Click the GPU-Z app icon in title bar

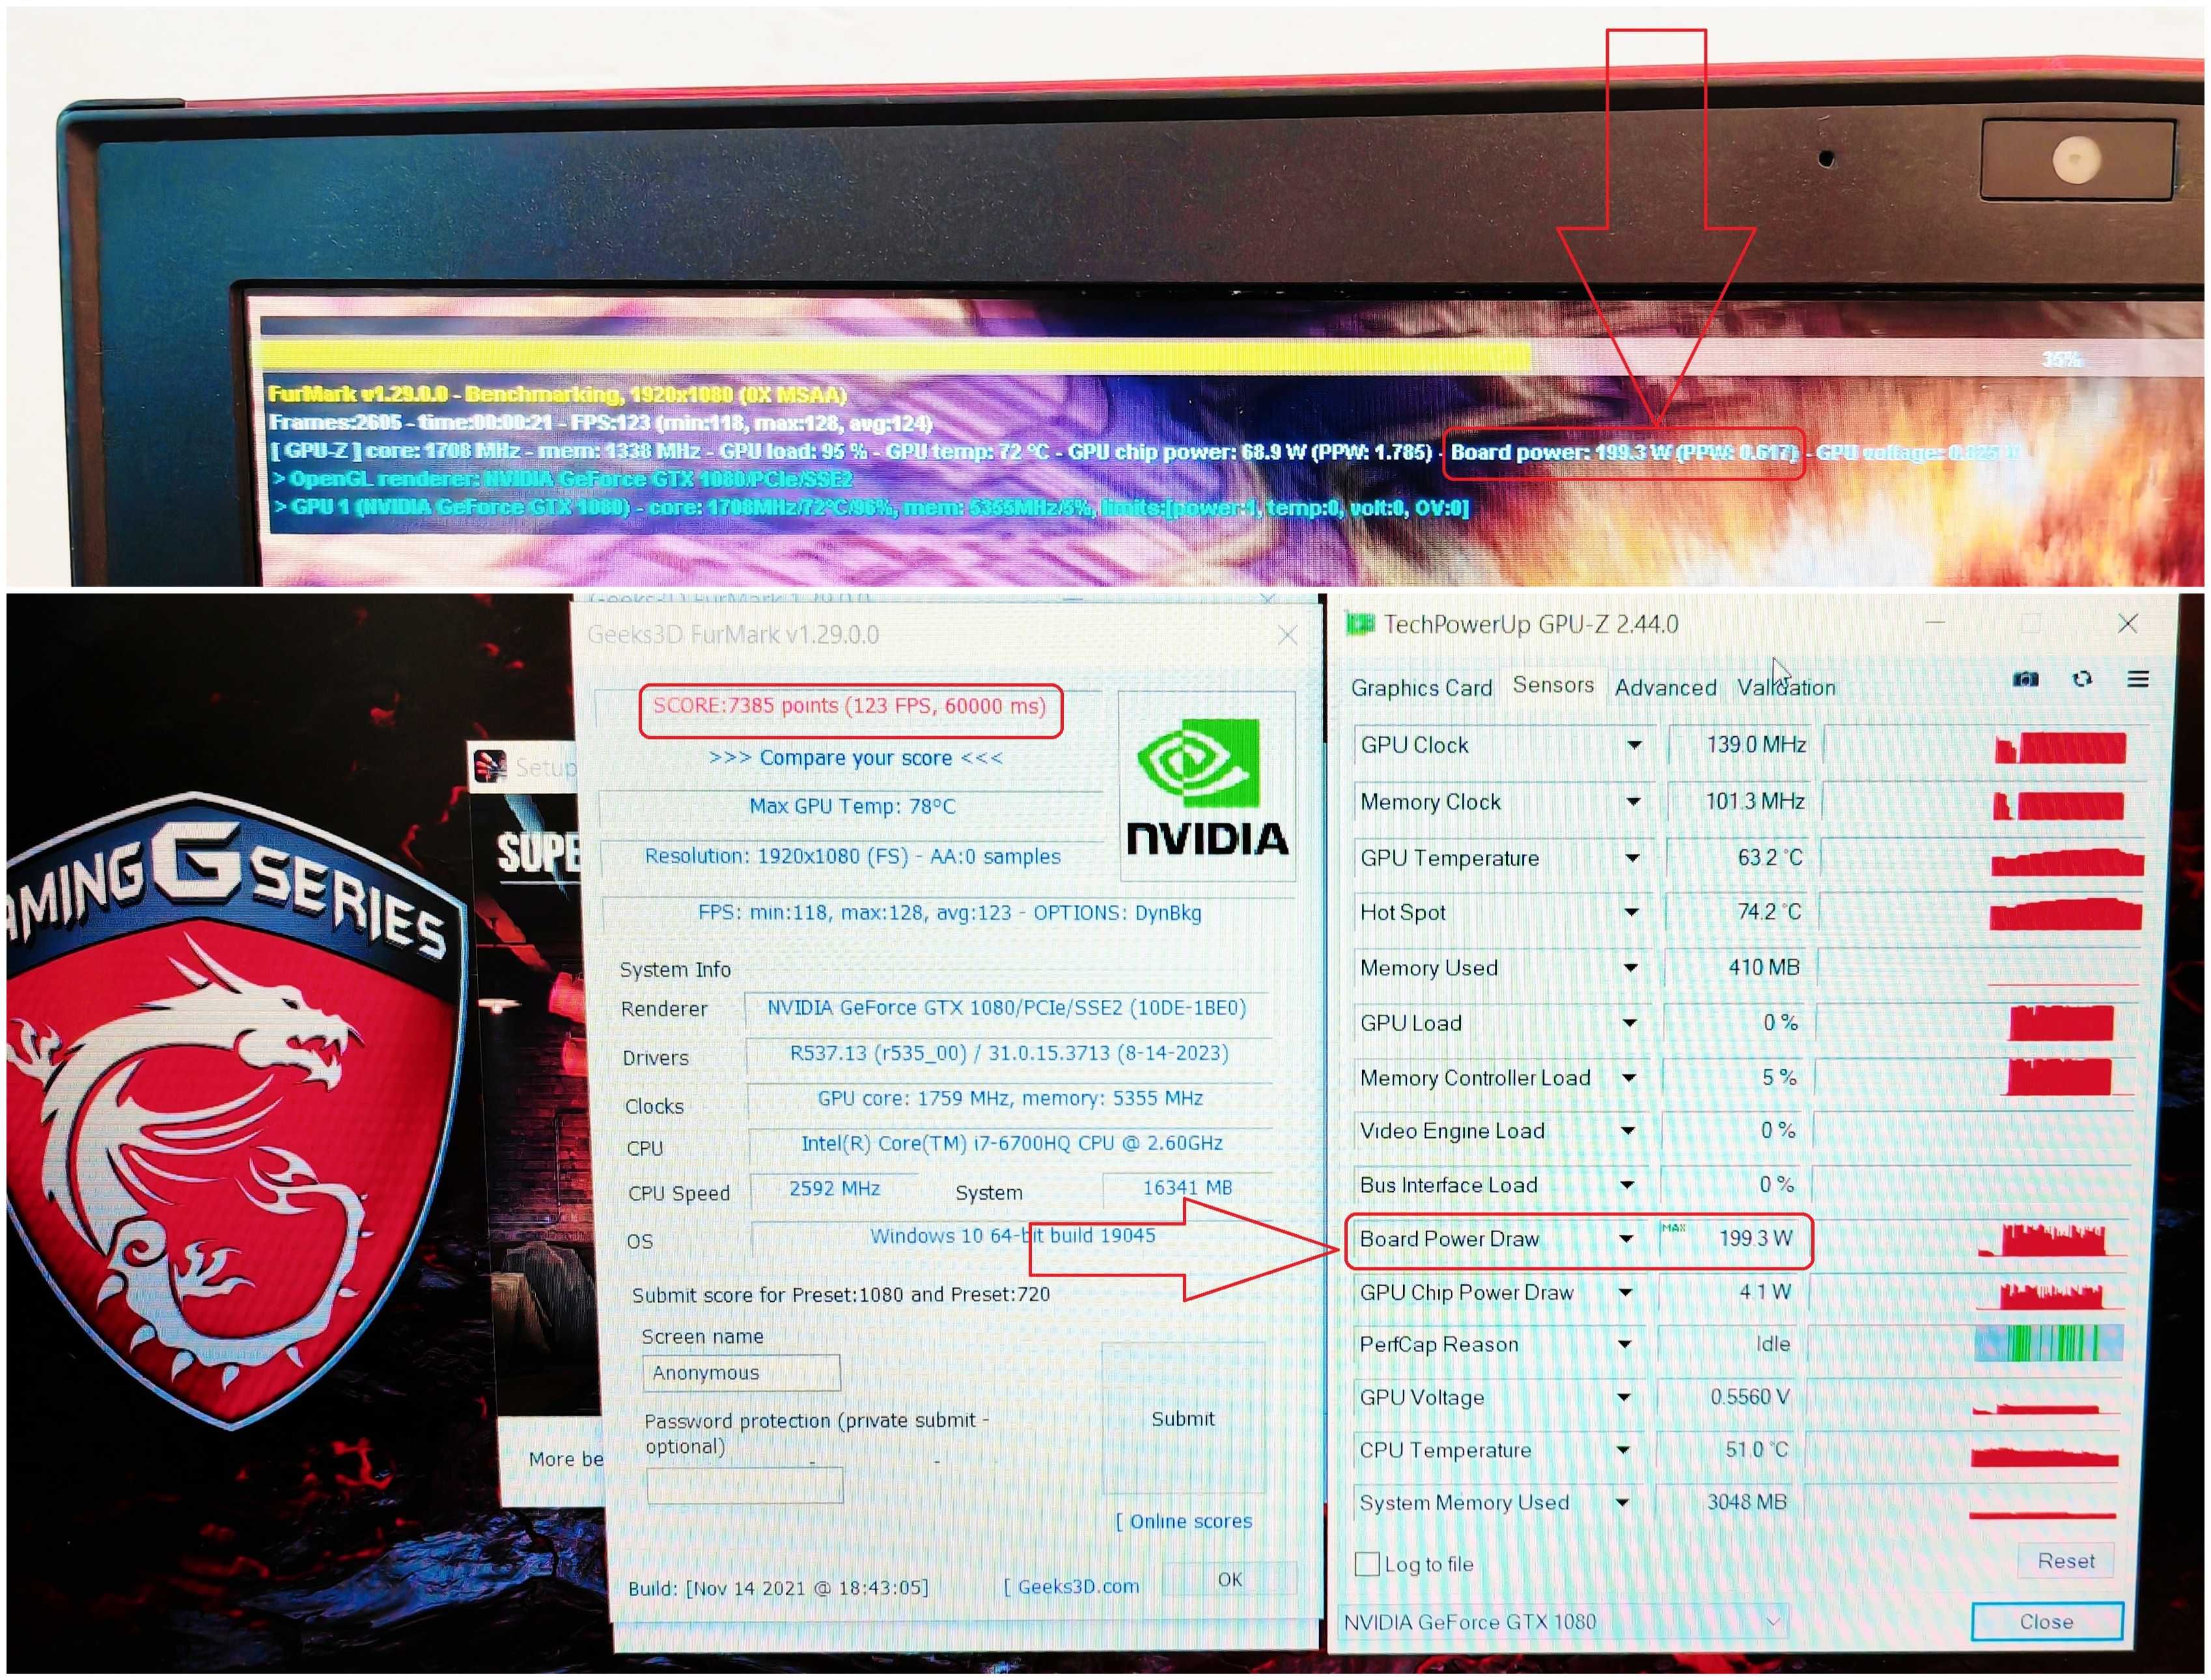coord(1360,624)
